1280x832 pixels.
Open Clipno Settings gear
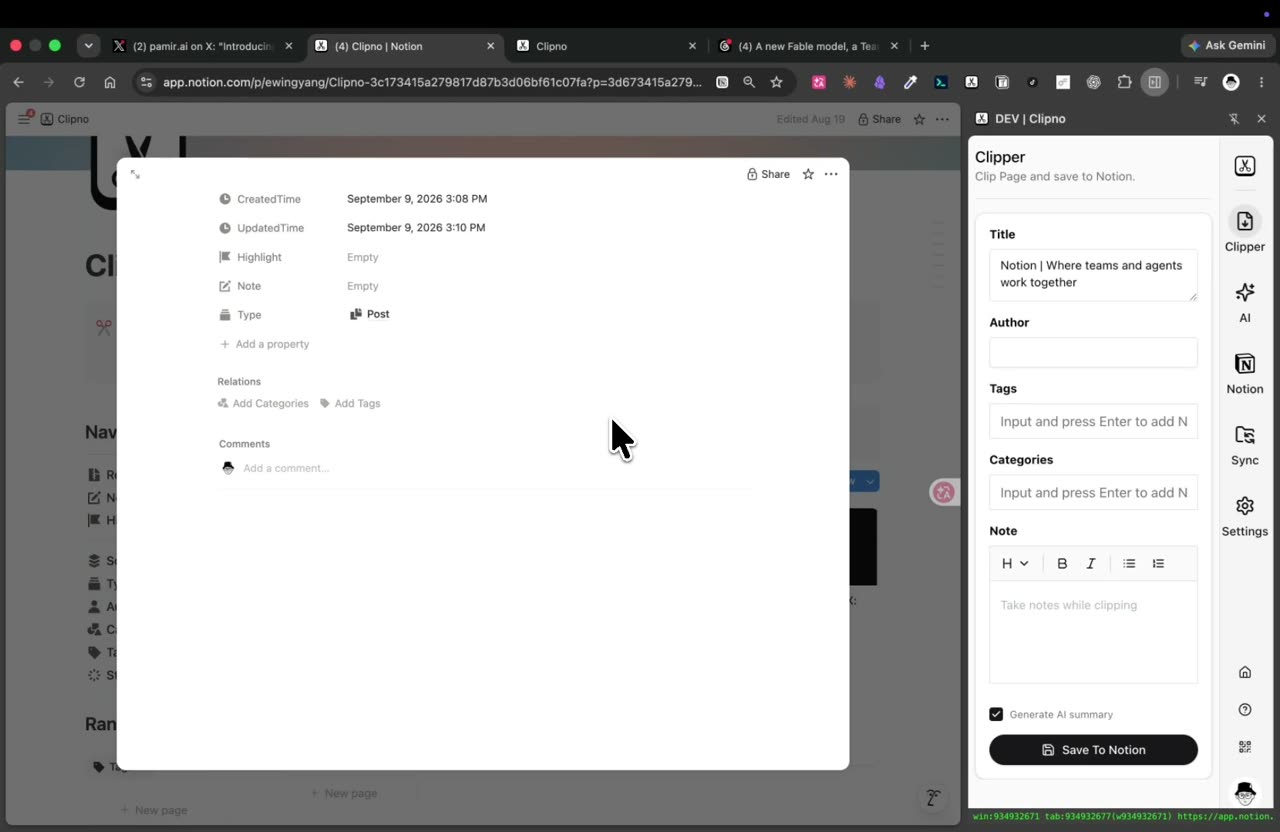(1245, 516)
